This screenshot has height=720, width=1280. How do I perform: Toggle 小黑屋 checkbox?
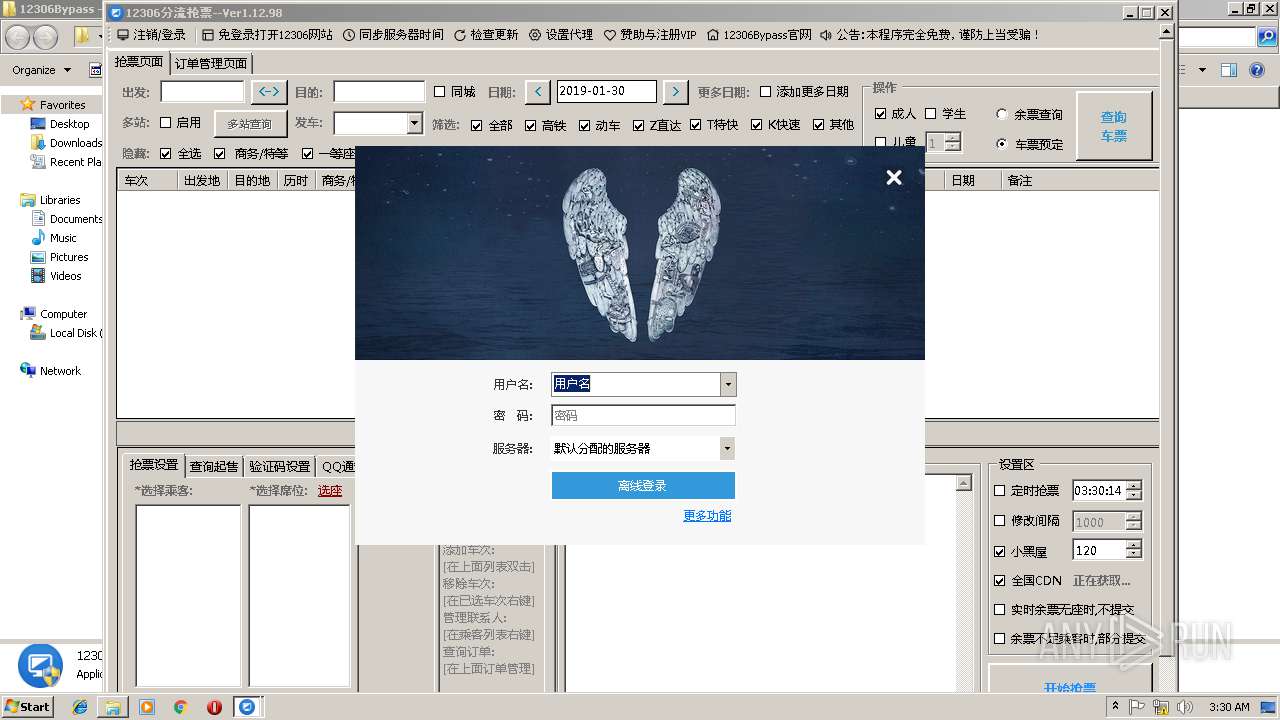click(x=1021, y=551)
